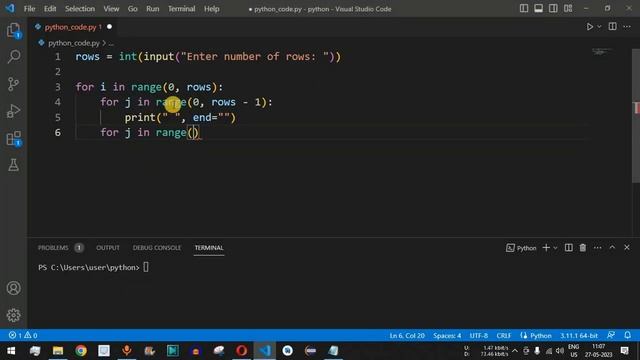Close the bottom panel

tap(627, 247)
